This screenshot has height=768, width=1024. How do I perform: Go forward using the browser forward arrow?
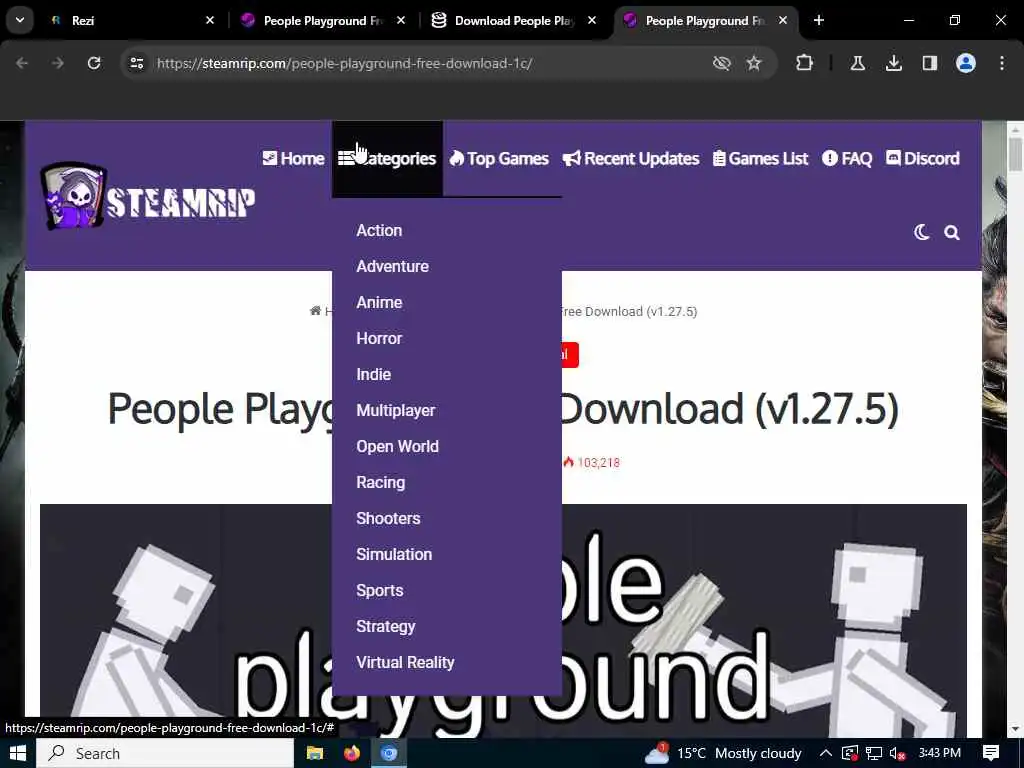pos(57,63)
